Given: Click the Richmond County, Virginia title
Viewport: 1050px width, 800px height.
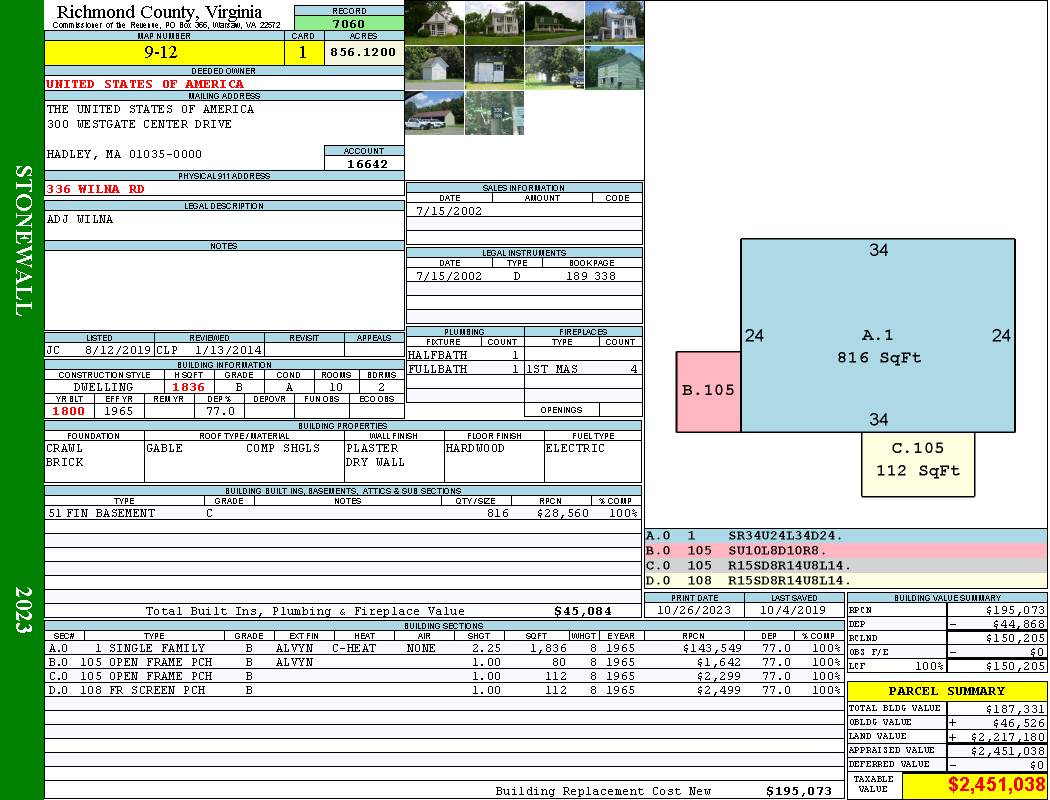Looking at the screenshot, I should pyautogui.click(x=159, y=12).
